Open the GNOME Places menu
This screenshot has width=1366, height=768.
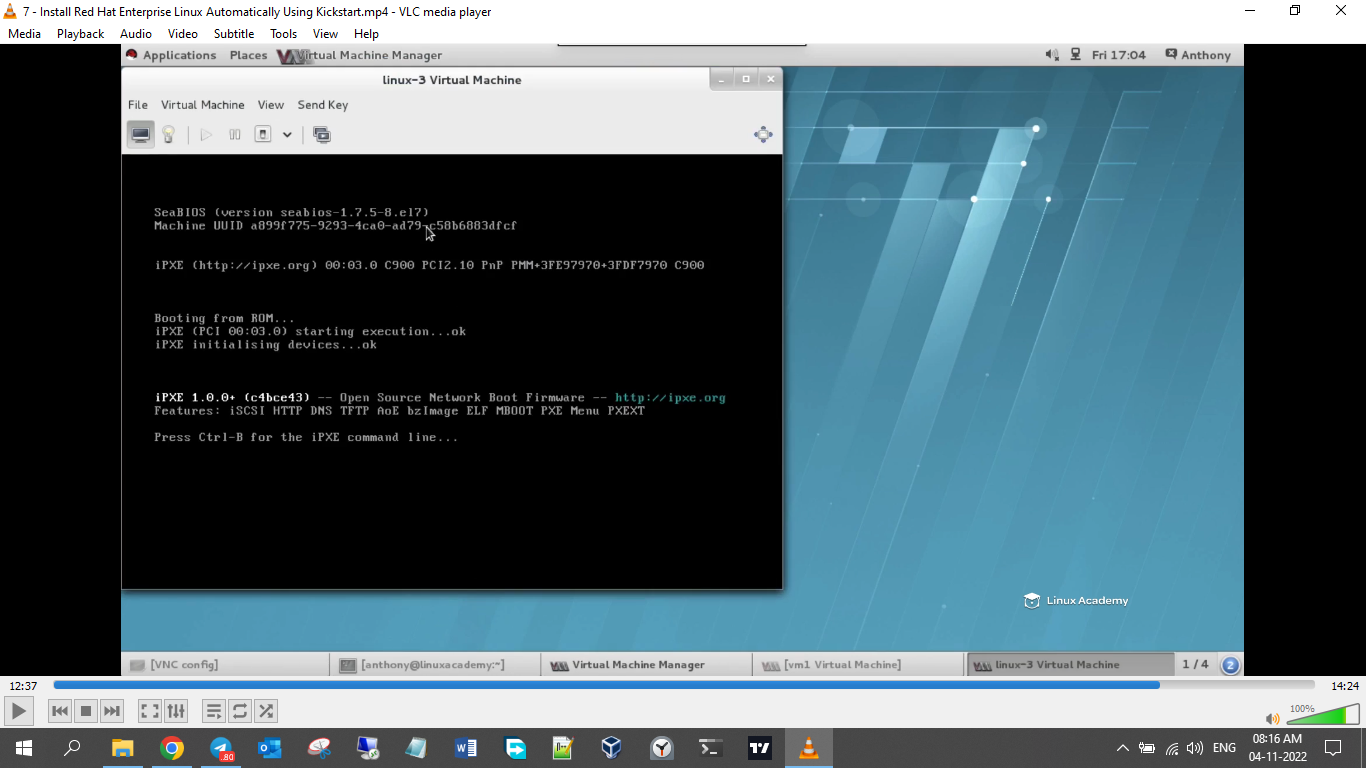tap(248, 55)
